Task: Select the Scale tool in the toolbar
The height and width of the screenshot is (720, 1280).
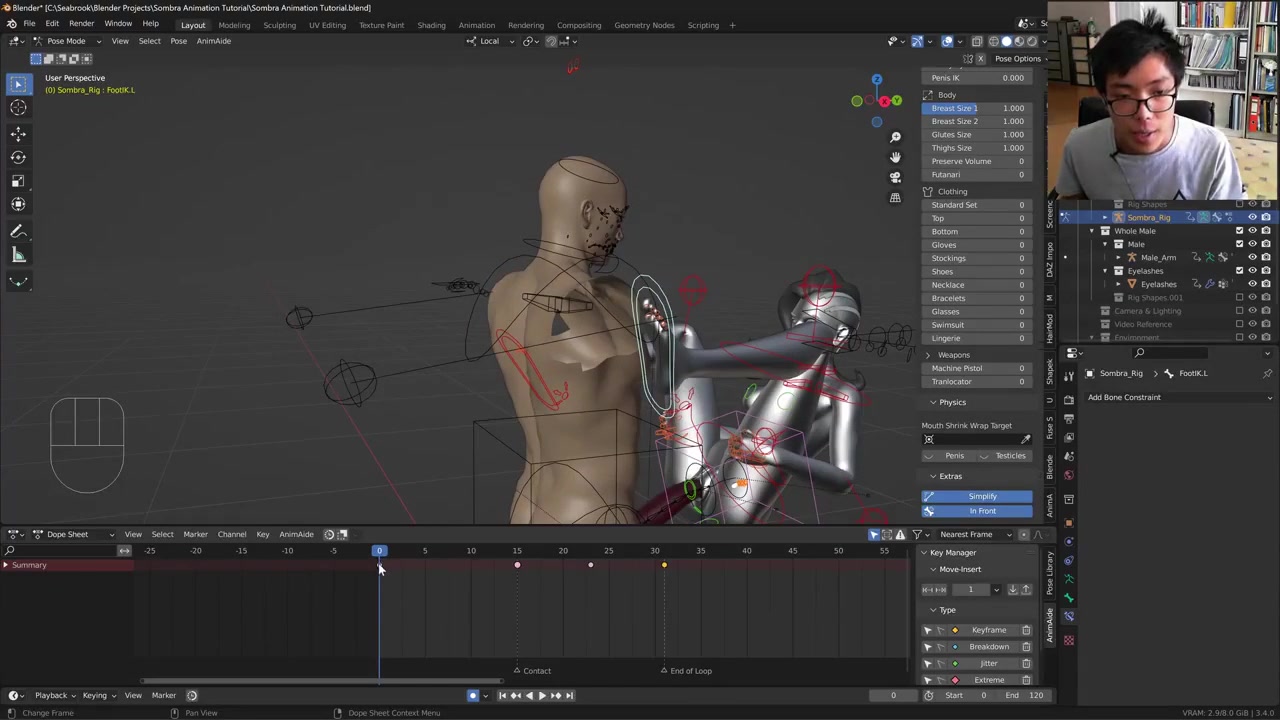Action: click(x=18, y=181)
